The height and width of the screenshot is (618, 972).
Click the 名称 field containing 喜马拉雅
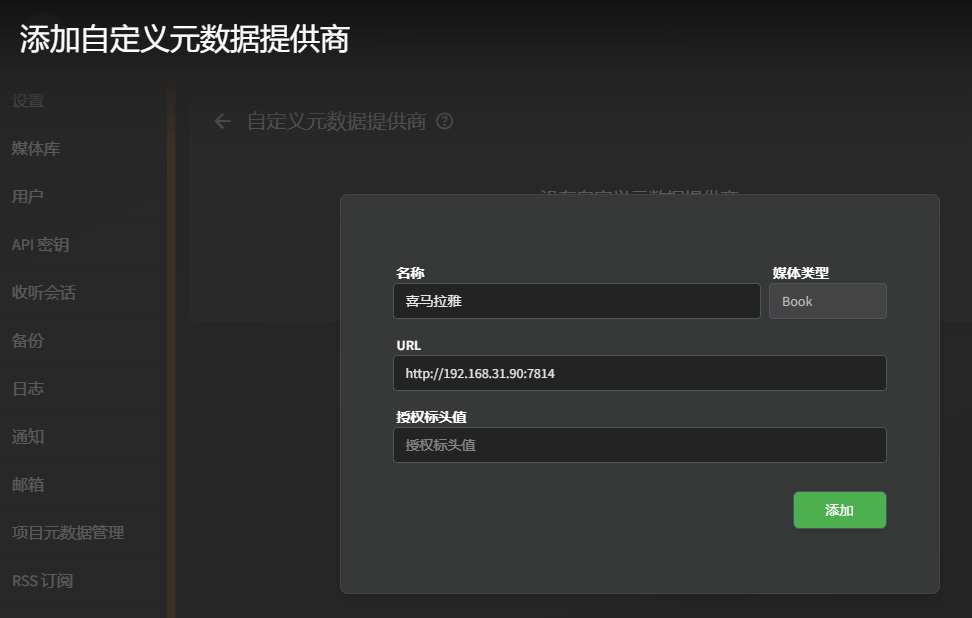[576, 301]
